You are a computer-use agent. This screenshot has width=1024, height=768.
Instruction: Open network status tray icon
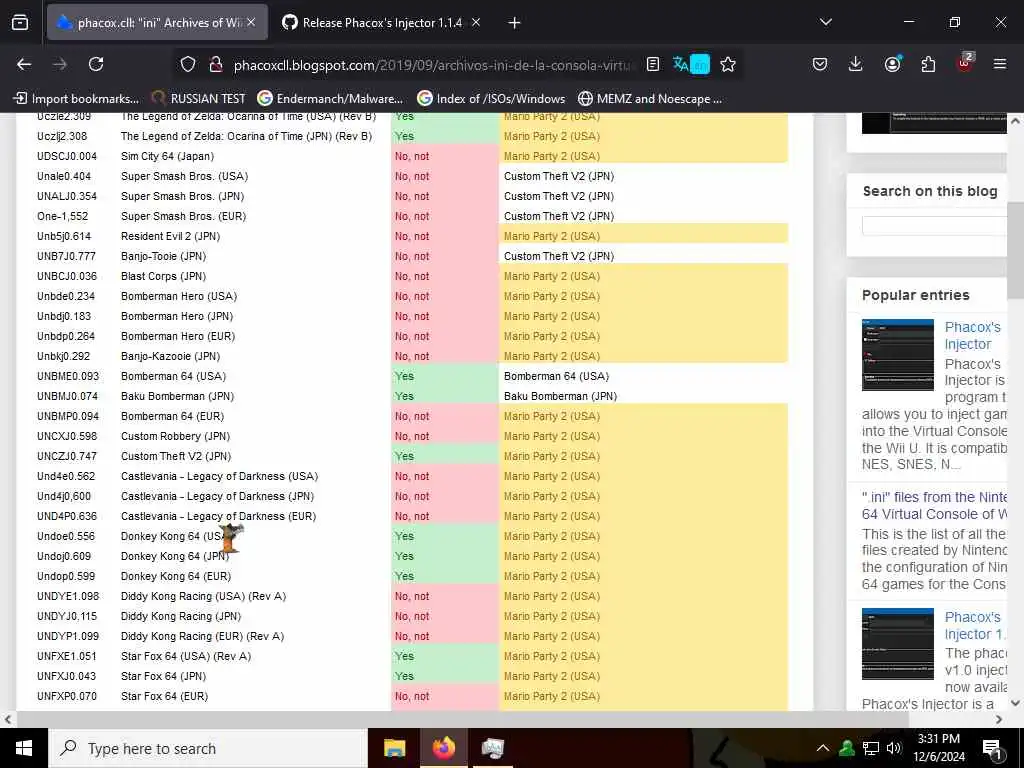(x=871, y=748)
